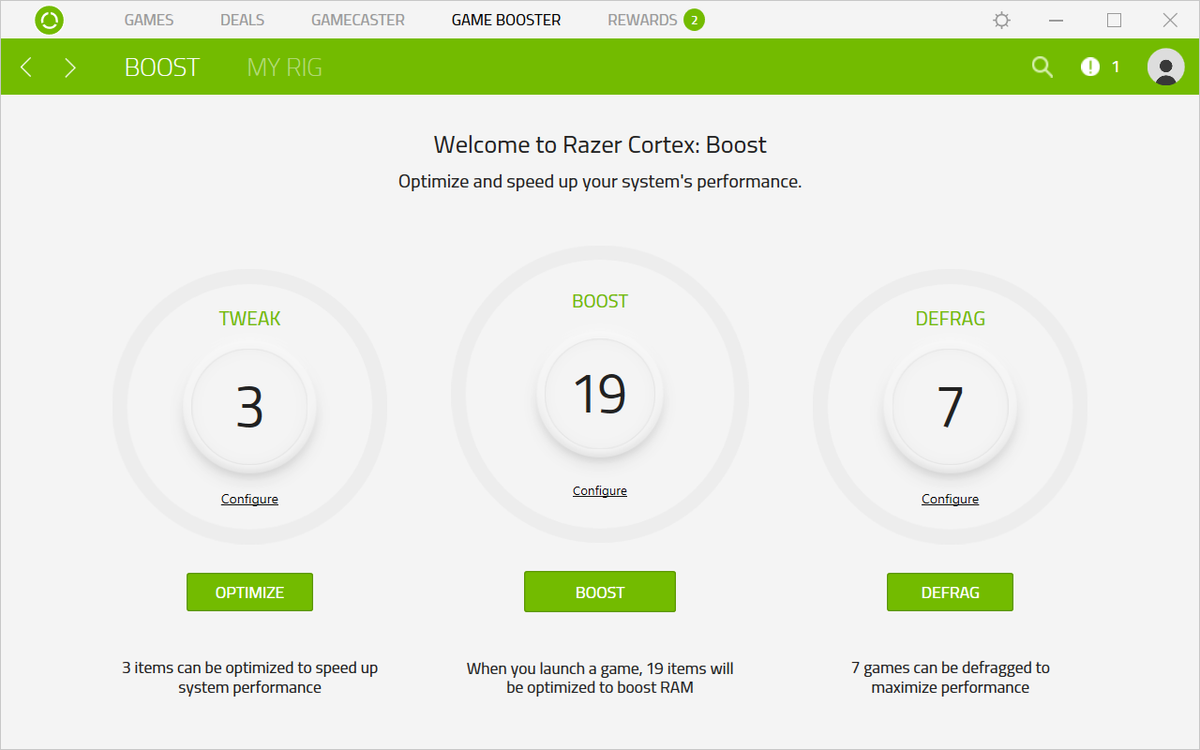1200x750 pixels.
Task: Click the Defrag circle showing 7
Action: click(x=950, y=407)
